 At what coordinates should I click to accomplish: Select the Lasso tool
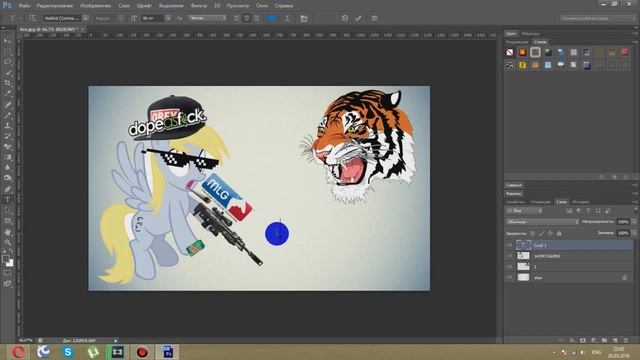(7, 62)
